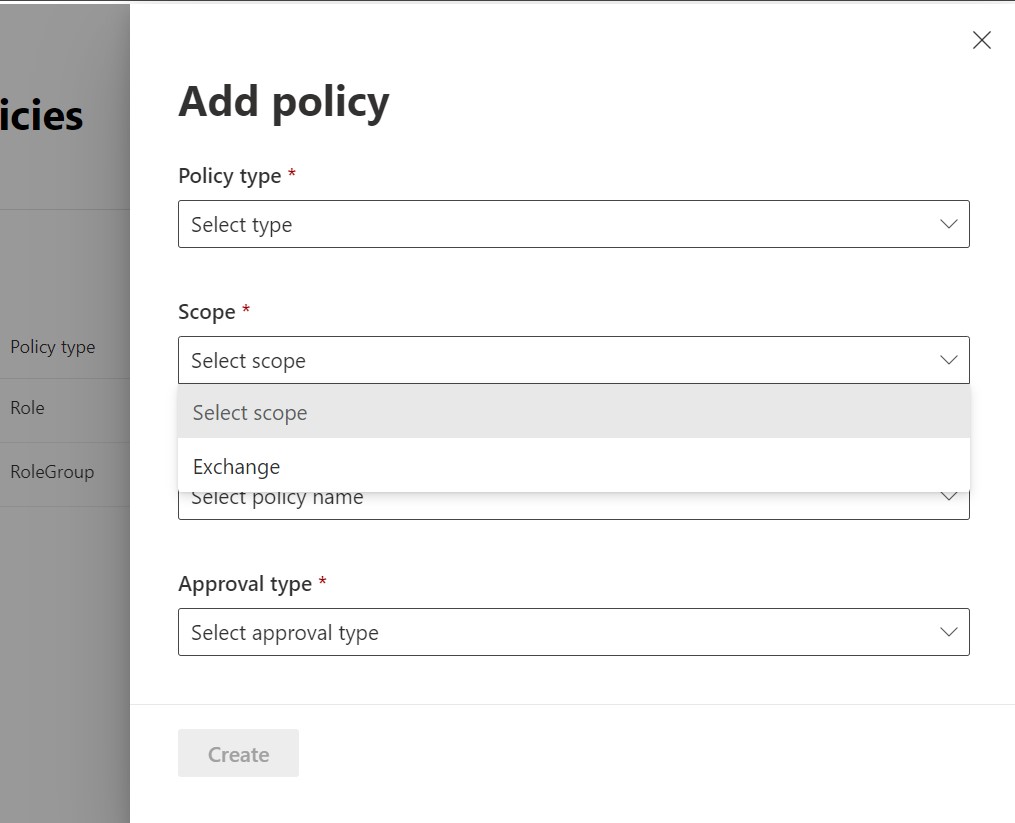Select the Role row in policies list
This screenshot has width=1015, height=823.
(x=28, y=408)
